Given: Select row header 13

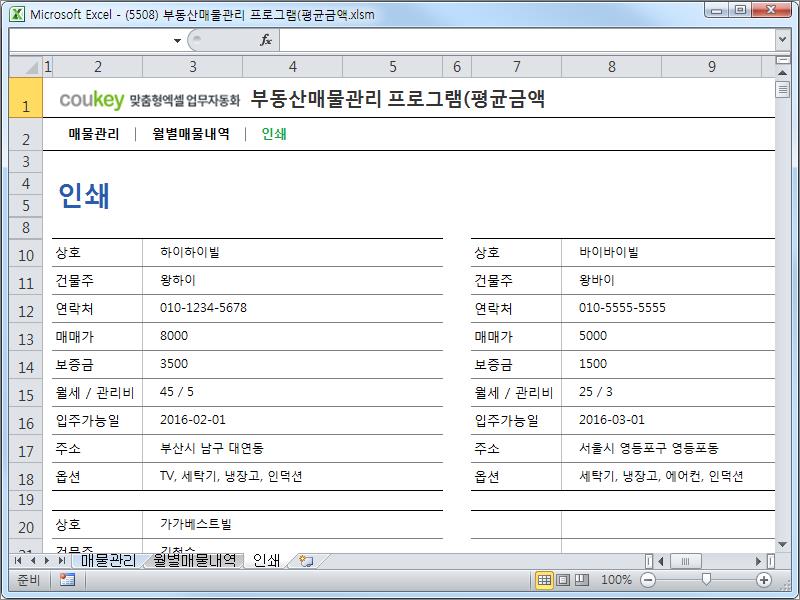Looking at the screenshot, I should coord(26,339).
